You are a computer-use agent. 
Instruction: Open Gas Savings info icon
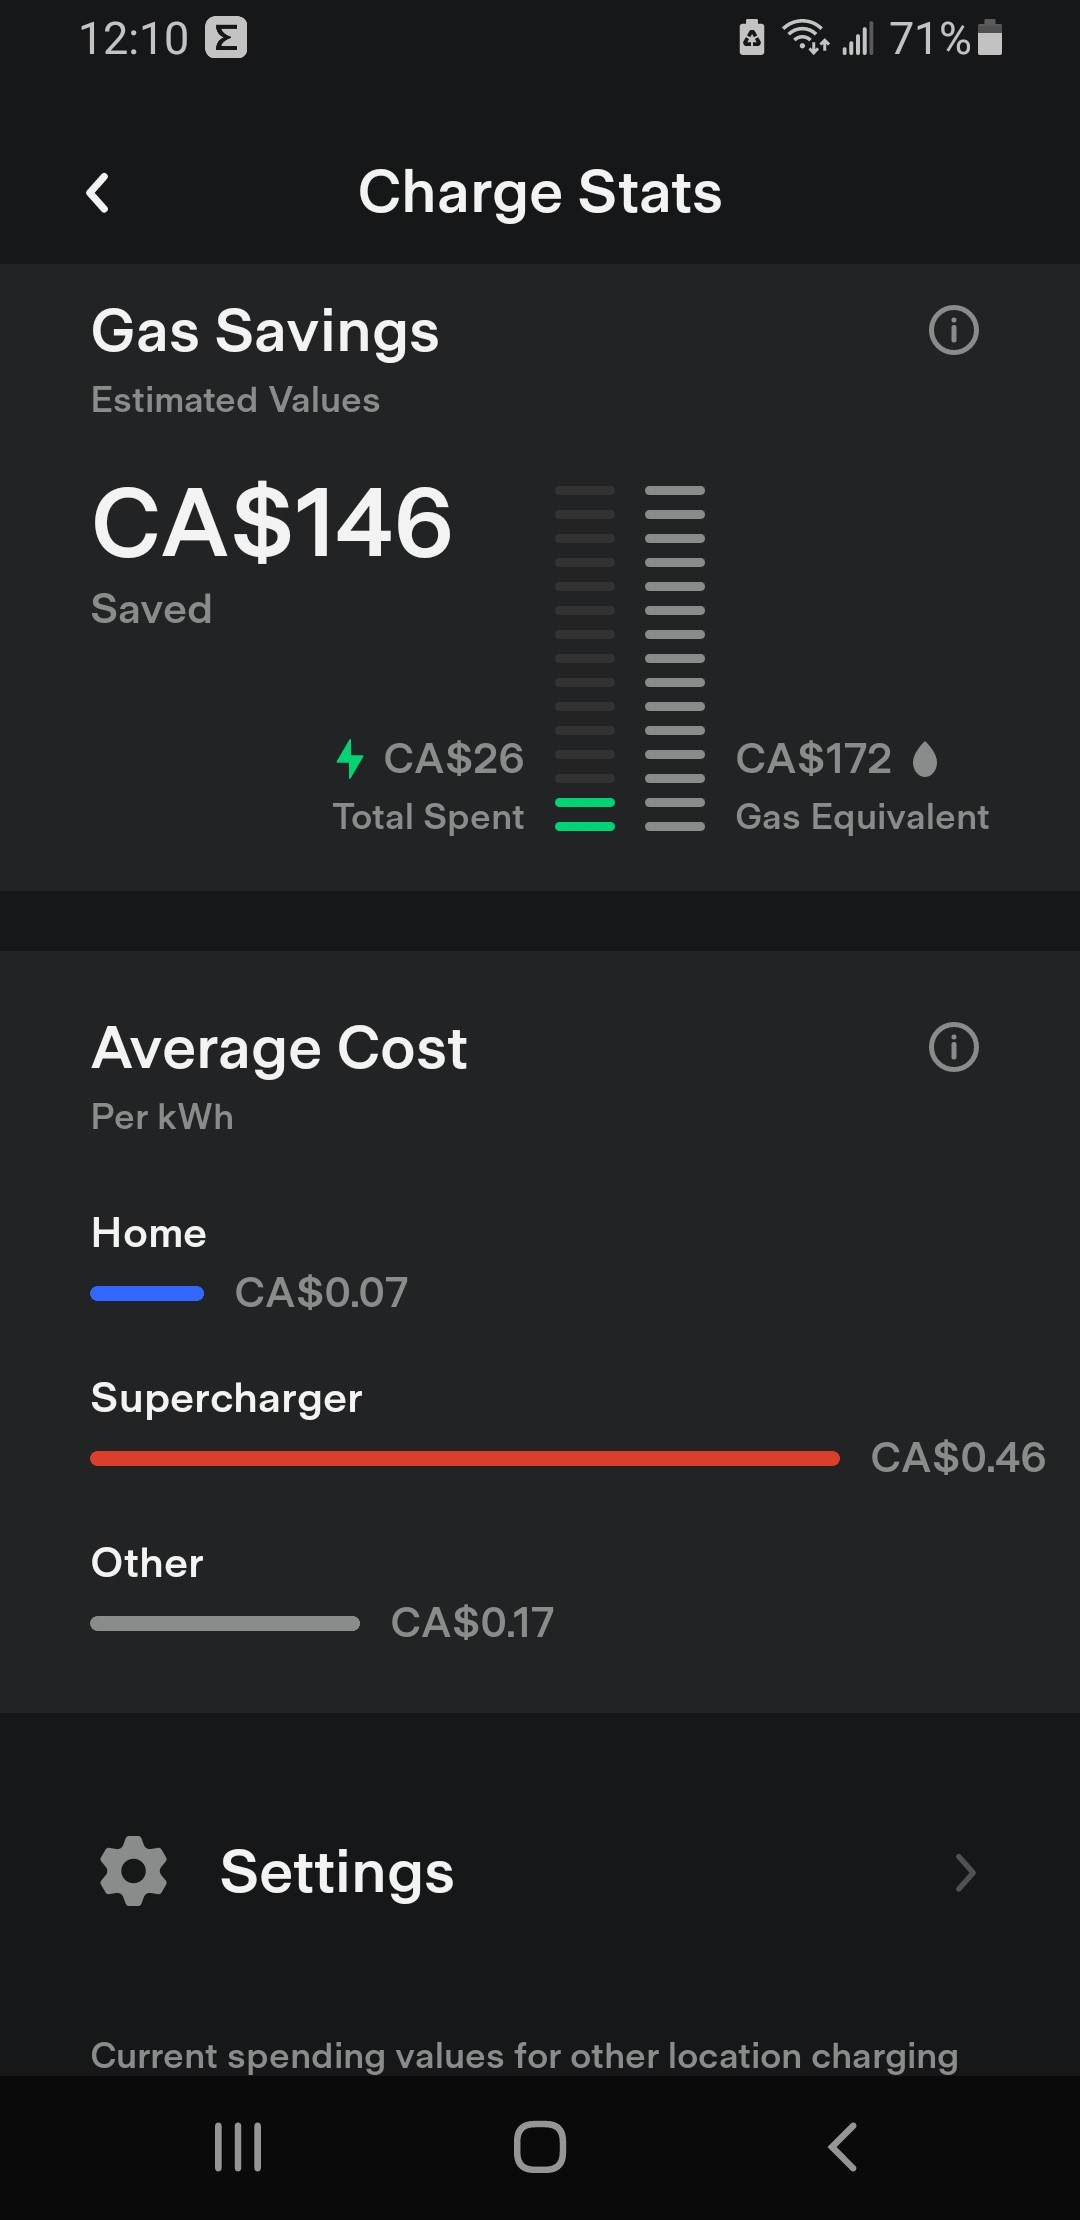click(x=953, y=331)
